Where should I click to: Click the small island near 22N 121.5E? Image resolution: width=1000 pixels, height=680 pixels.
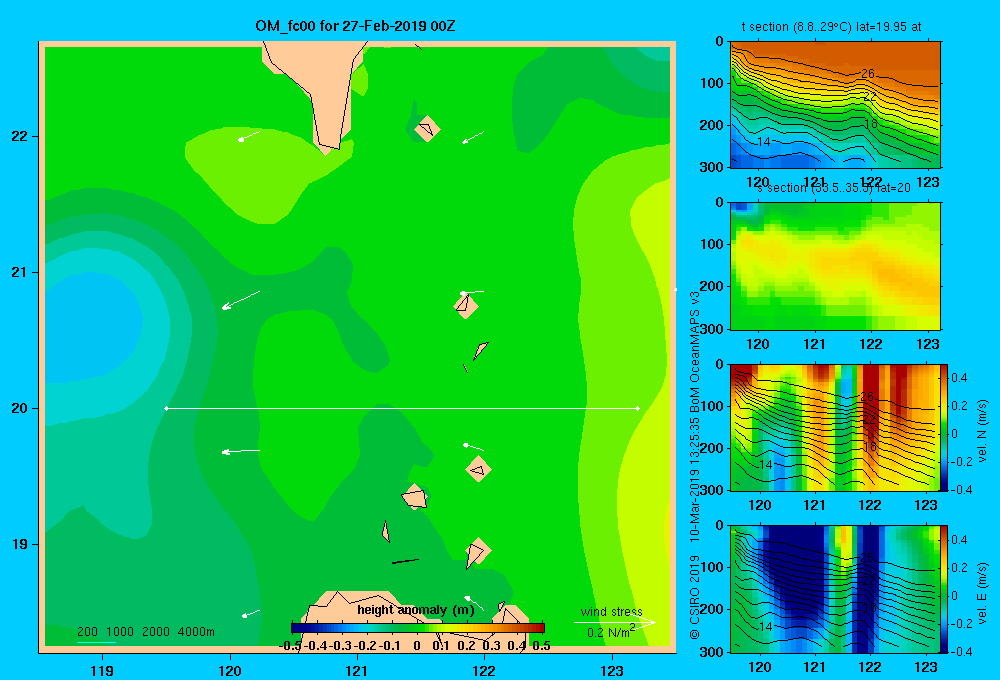pos(427,129)
